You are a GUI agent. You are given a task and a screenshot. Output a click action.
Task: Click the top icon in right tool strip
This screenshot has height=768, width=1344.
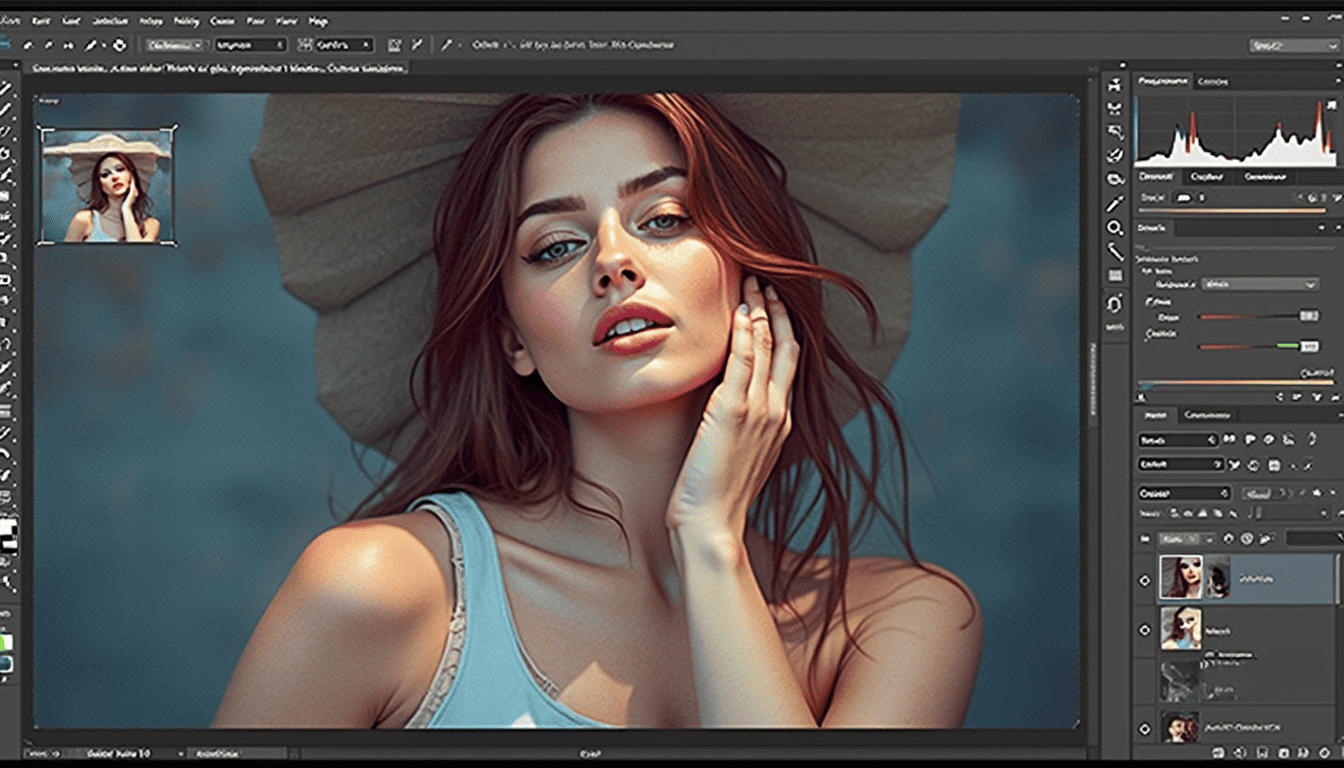pyautogui.click(x=1115, y=86)
